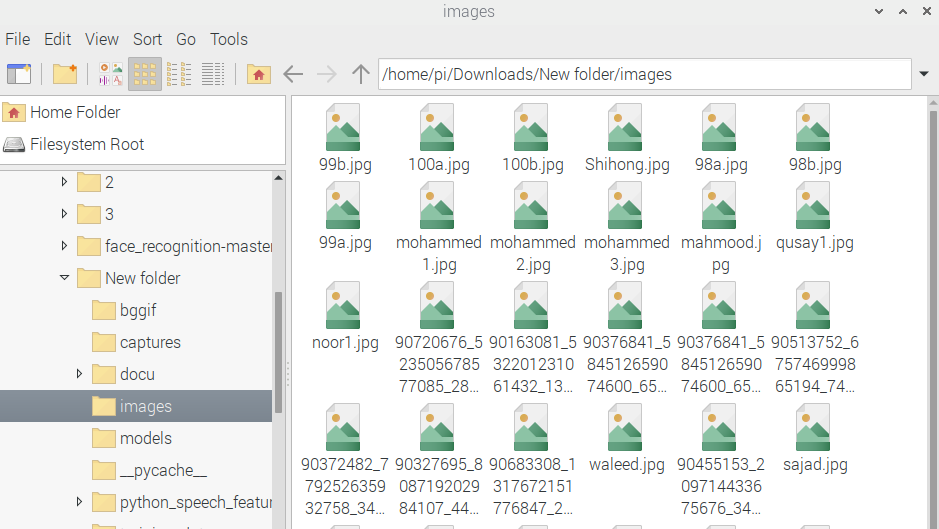The width and height of the screenshot is (939, 529).
Task: Switch to detailed list view mode
Action: [x=213, y=74]
